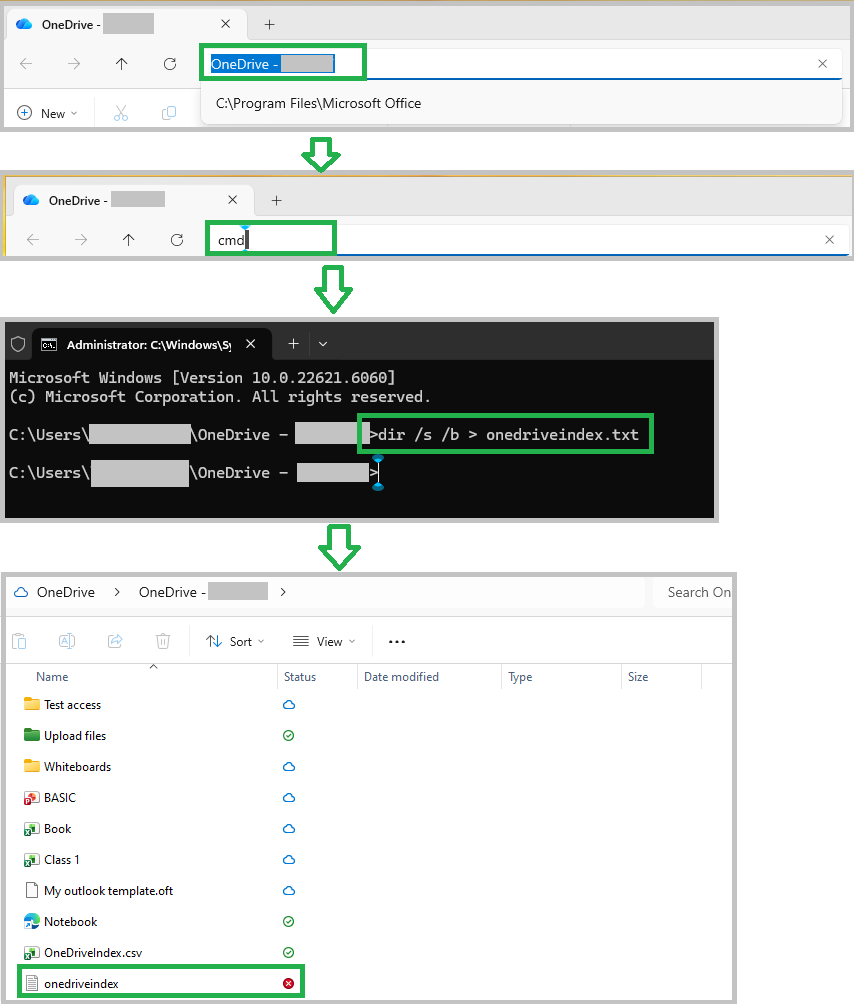Click the Forward arrow in the top Explorer window
This screenshot has width=854, height=1004.
point(74,63)
